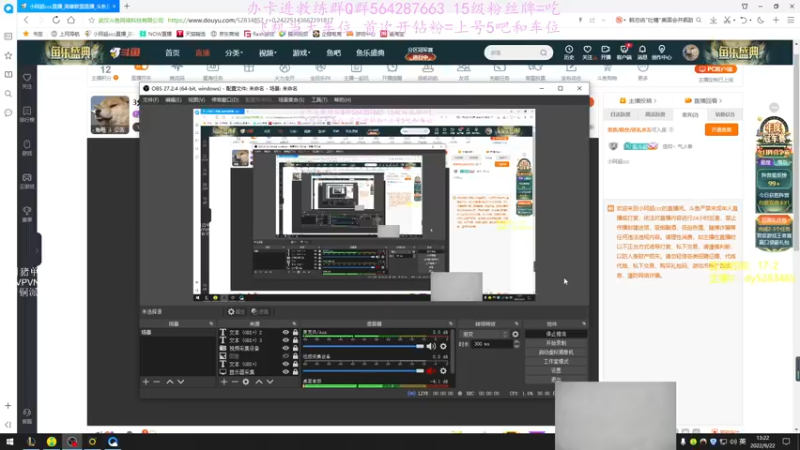The width and height of the screenshot is (800, 450).
Task: Toggle the lock for 文本 (GDI+) 3 source
Action: pyautogui.click(x=295, y=340)
